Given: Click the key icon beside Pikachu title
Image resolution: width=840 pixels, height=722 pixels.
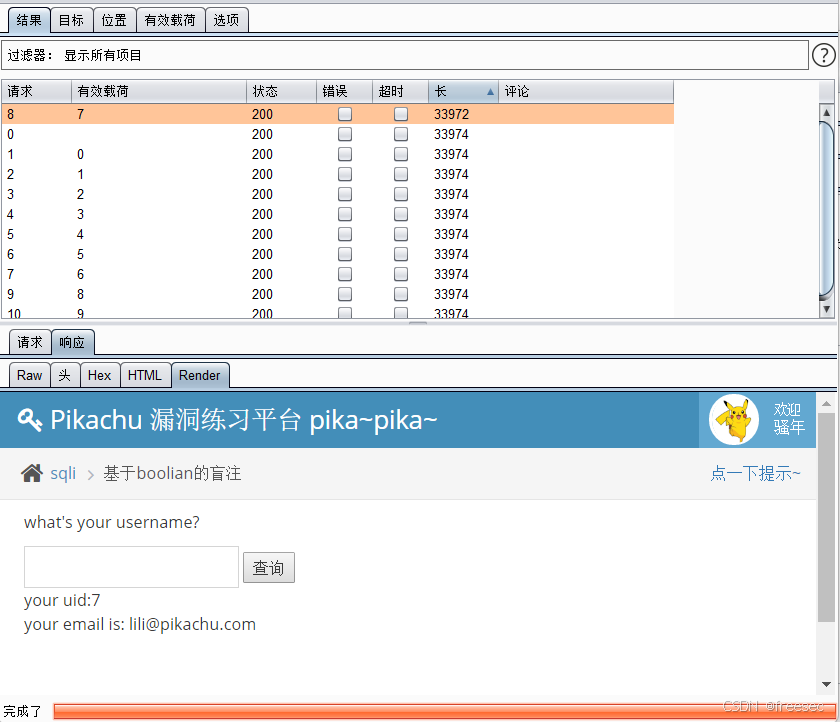Looking at the screenshot, I should pyautogui.click(x=29, y=420).
